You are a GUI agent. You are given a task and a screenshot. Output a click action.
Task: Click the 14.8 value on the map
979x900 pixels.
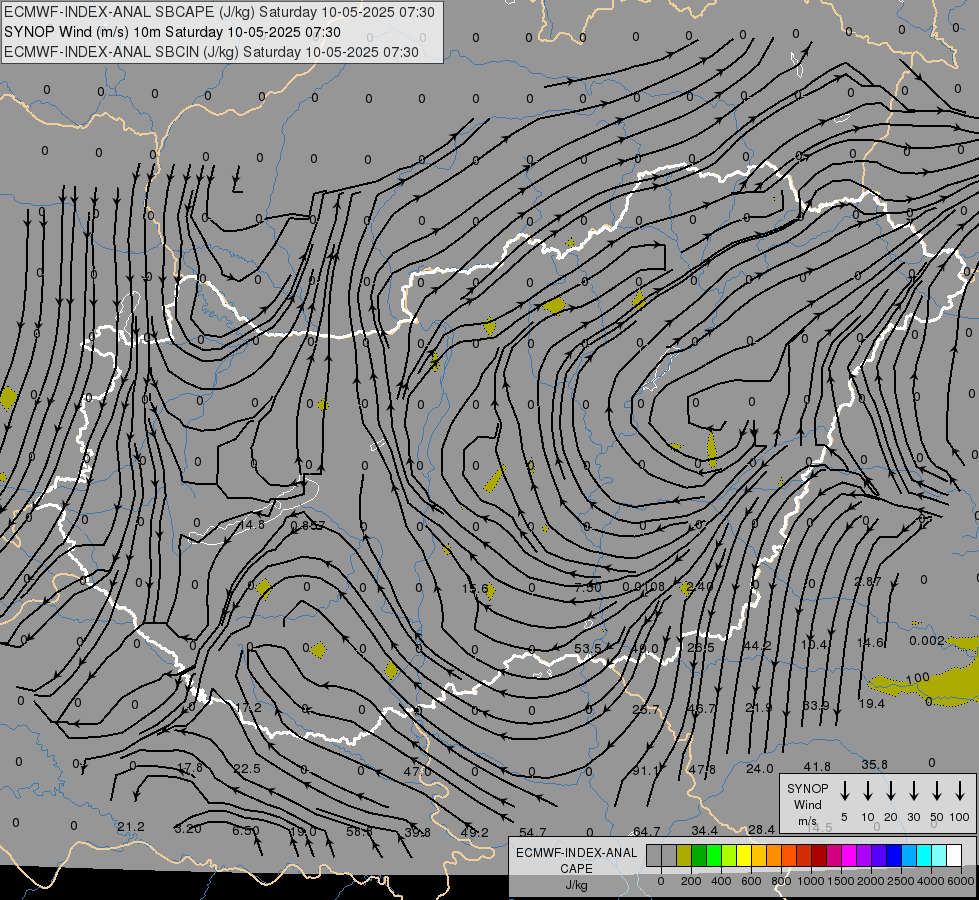[x=252, y=525]
